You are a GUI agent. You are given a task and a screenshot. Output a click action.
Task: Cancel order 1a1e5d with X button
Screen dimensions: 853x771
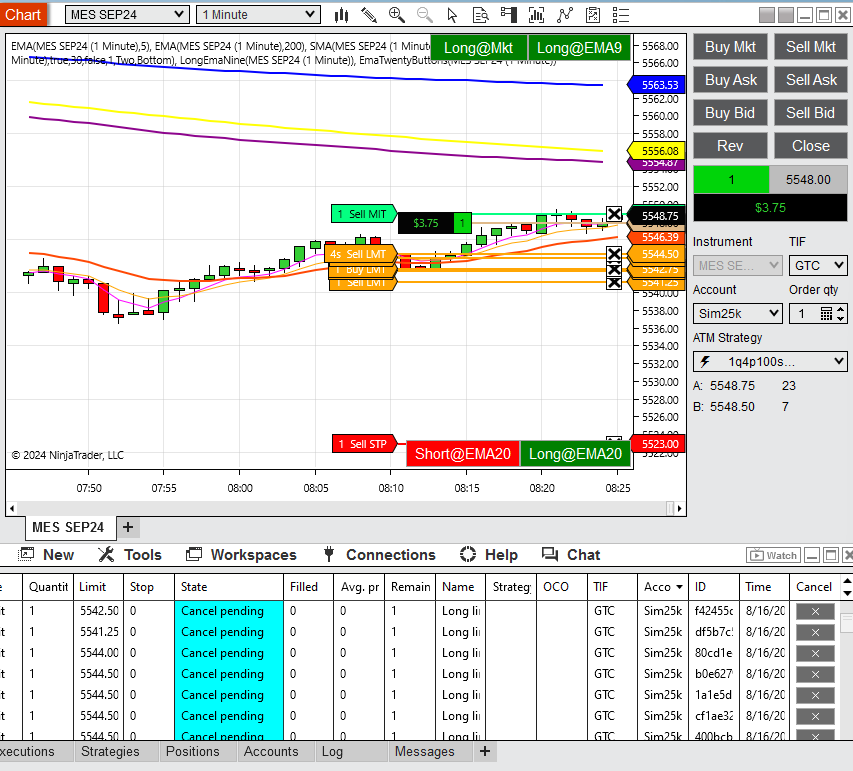coord(815,695)
